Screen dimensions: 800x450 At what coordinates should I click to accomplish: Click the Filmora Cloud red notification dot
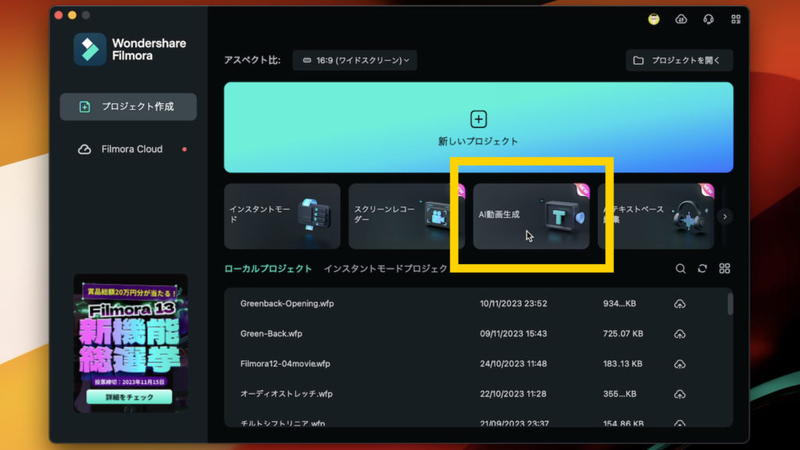(184, 149)
